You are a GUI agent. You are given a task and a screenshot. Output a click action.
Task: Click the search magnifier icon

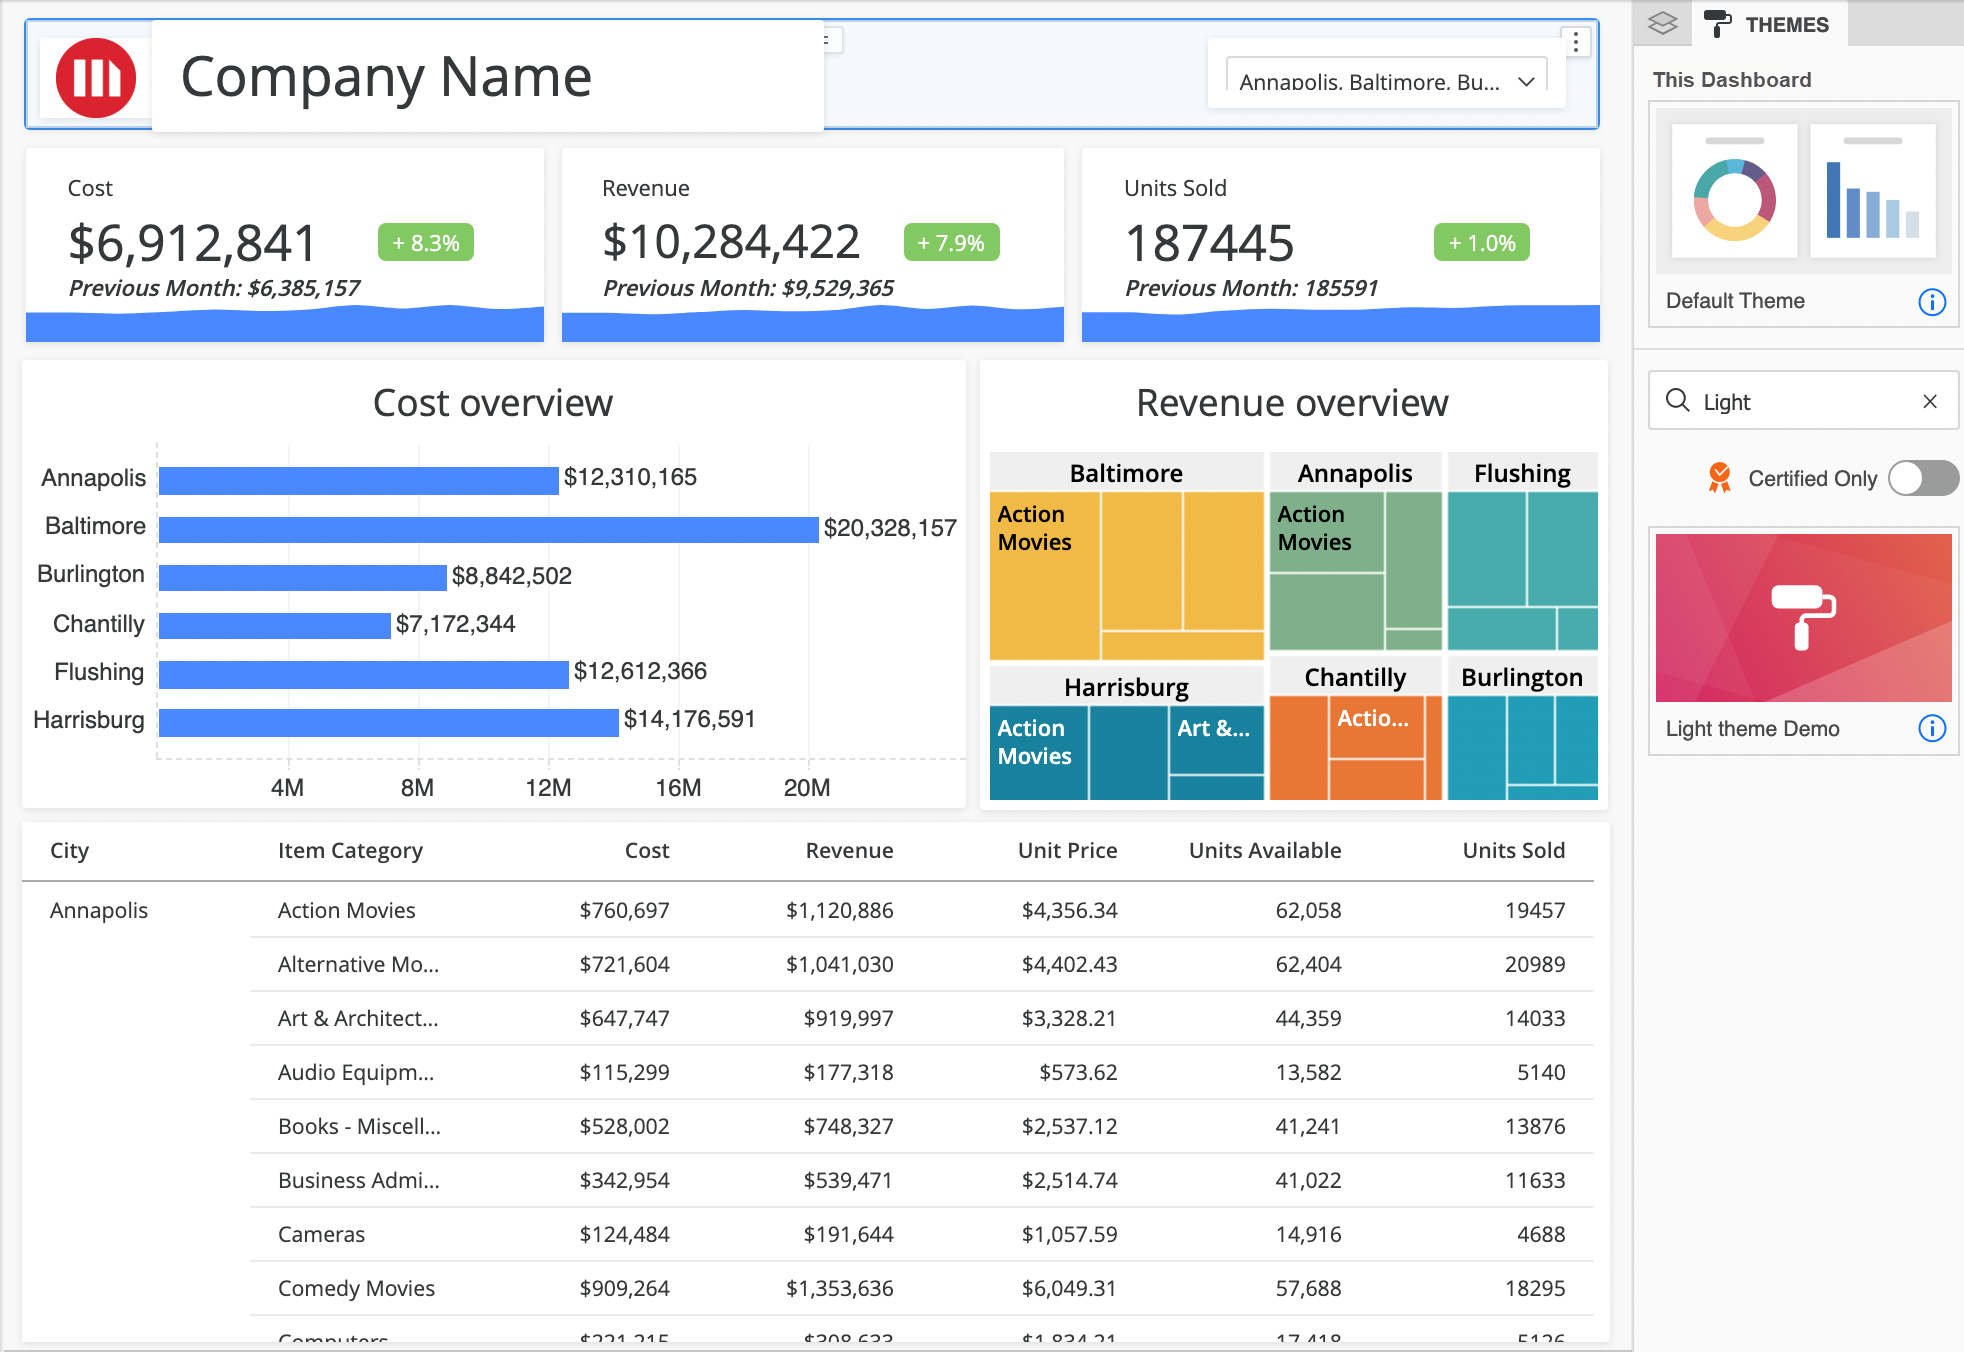click(x=1677, y=401)
